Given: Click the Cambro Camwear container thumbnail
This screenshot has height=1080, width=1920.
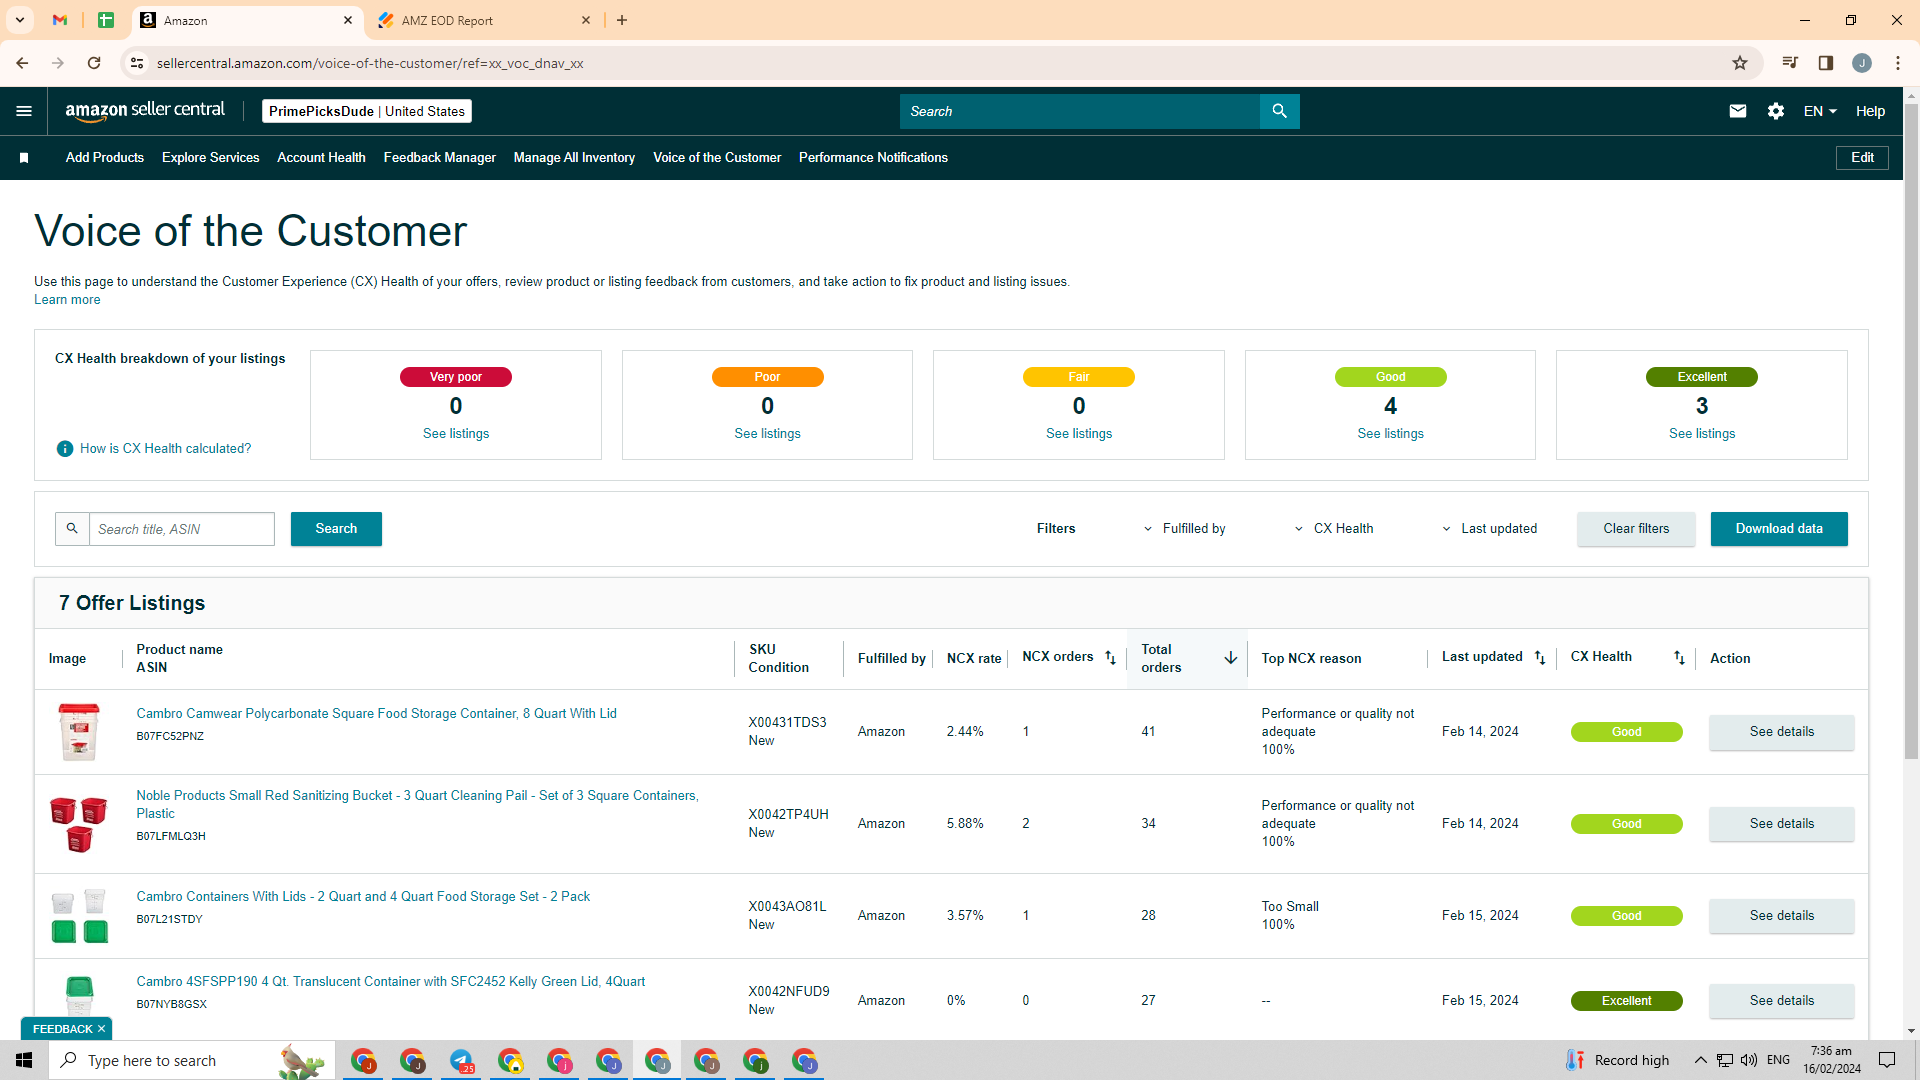Looking at the screenshot, I should tap(79, 732).
